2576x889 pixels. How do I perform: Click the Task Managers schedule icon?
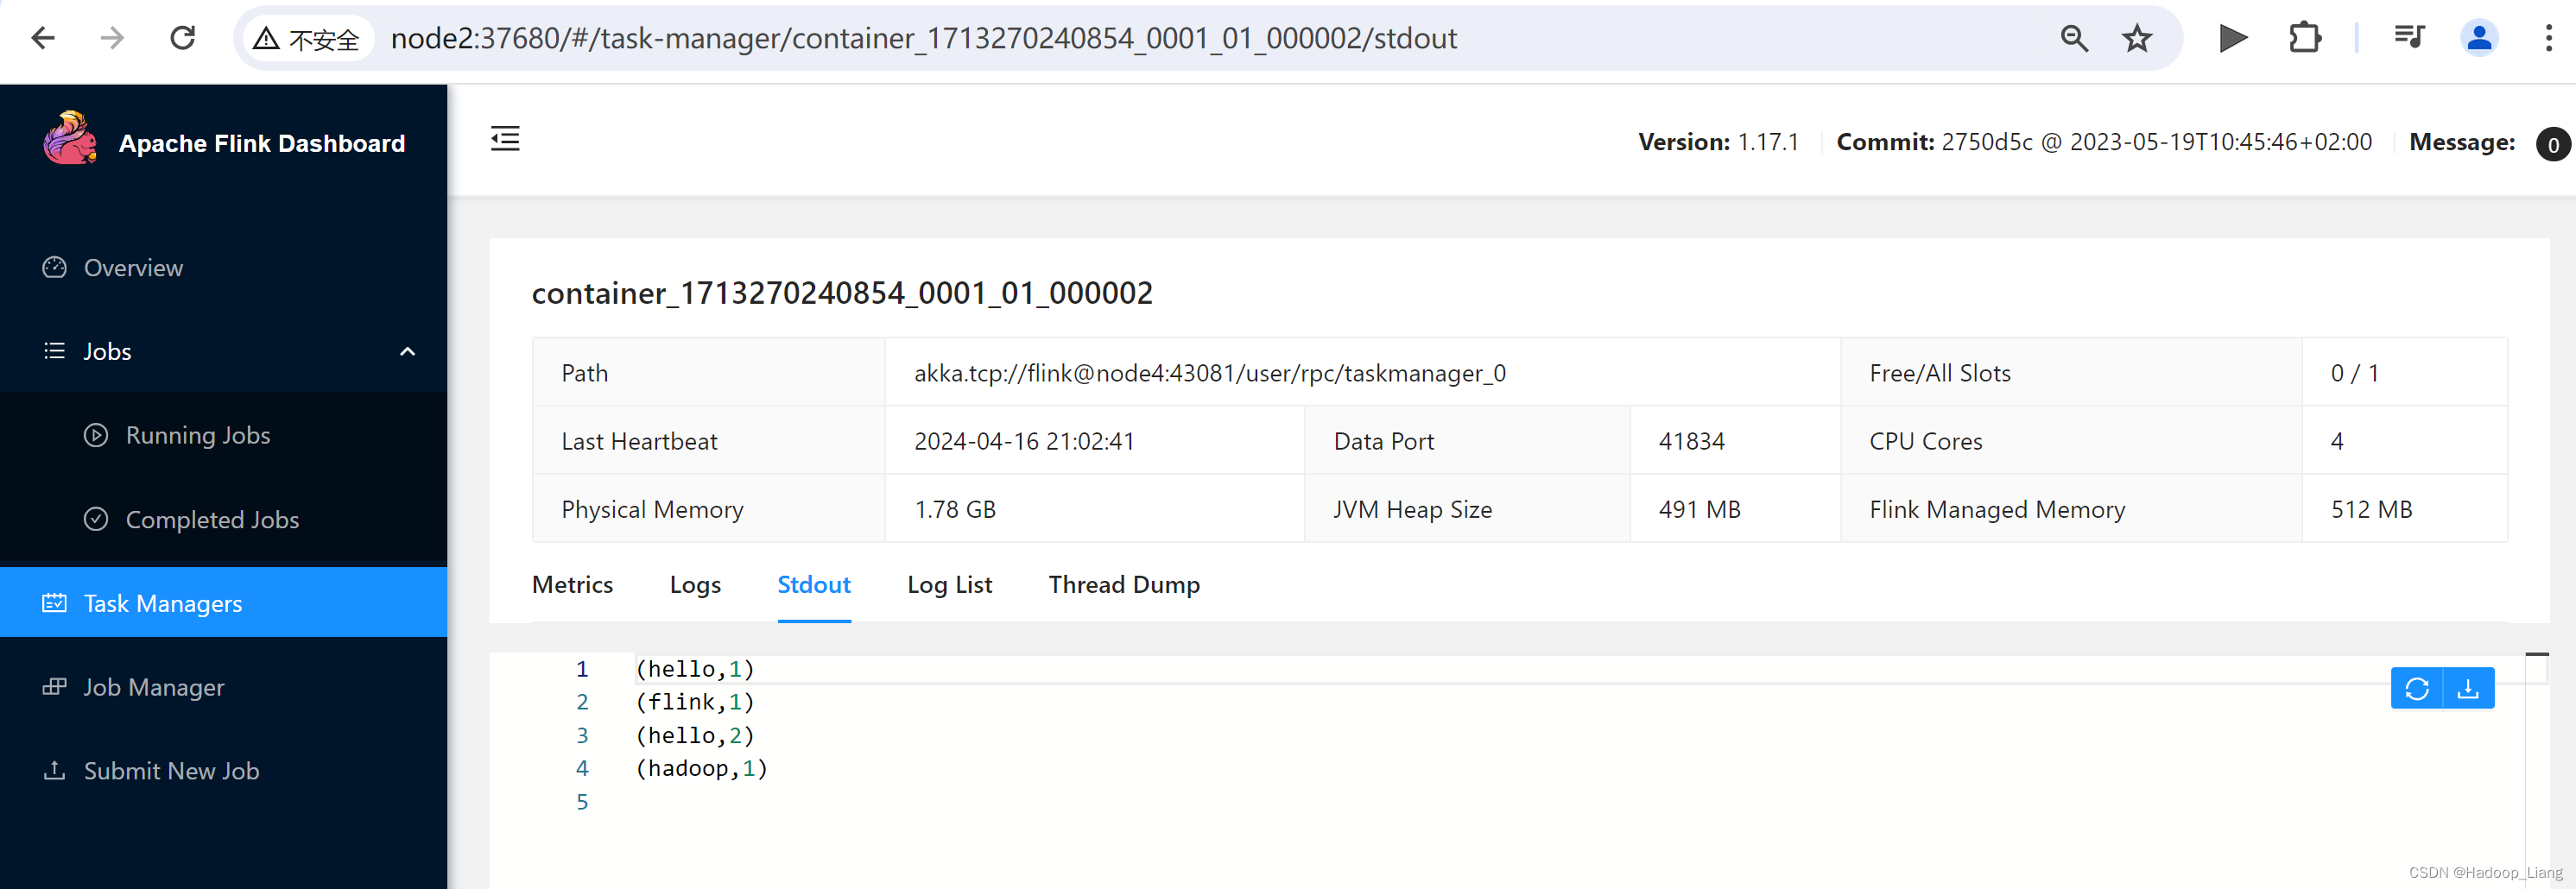click(54, 603)
